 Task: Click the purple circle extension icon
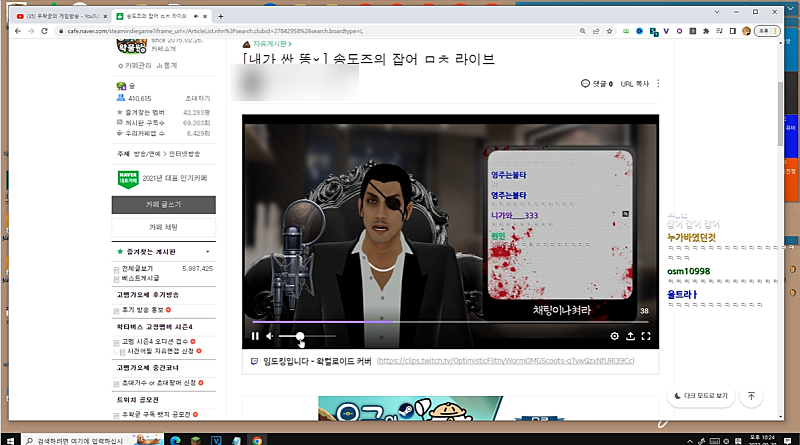tap(679, 31)
